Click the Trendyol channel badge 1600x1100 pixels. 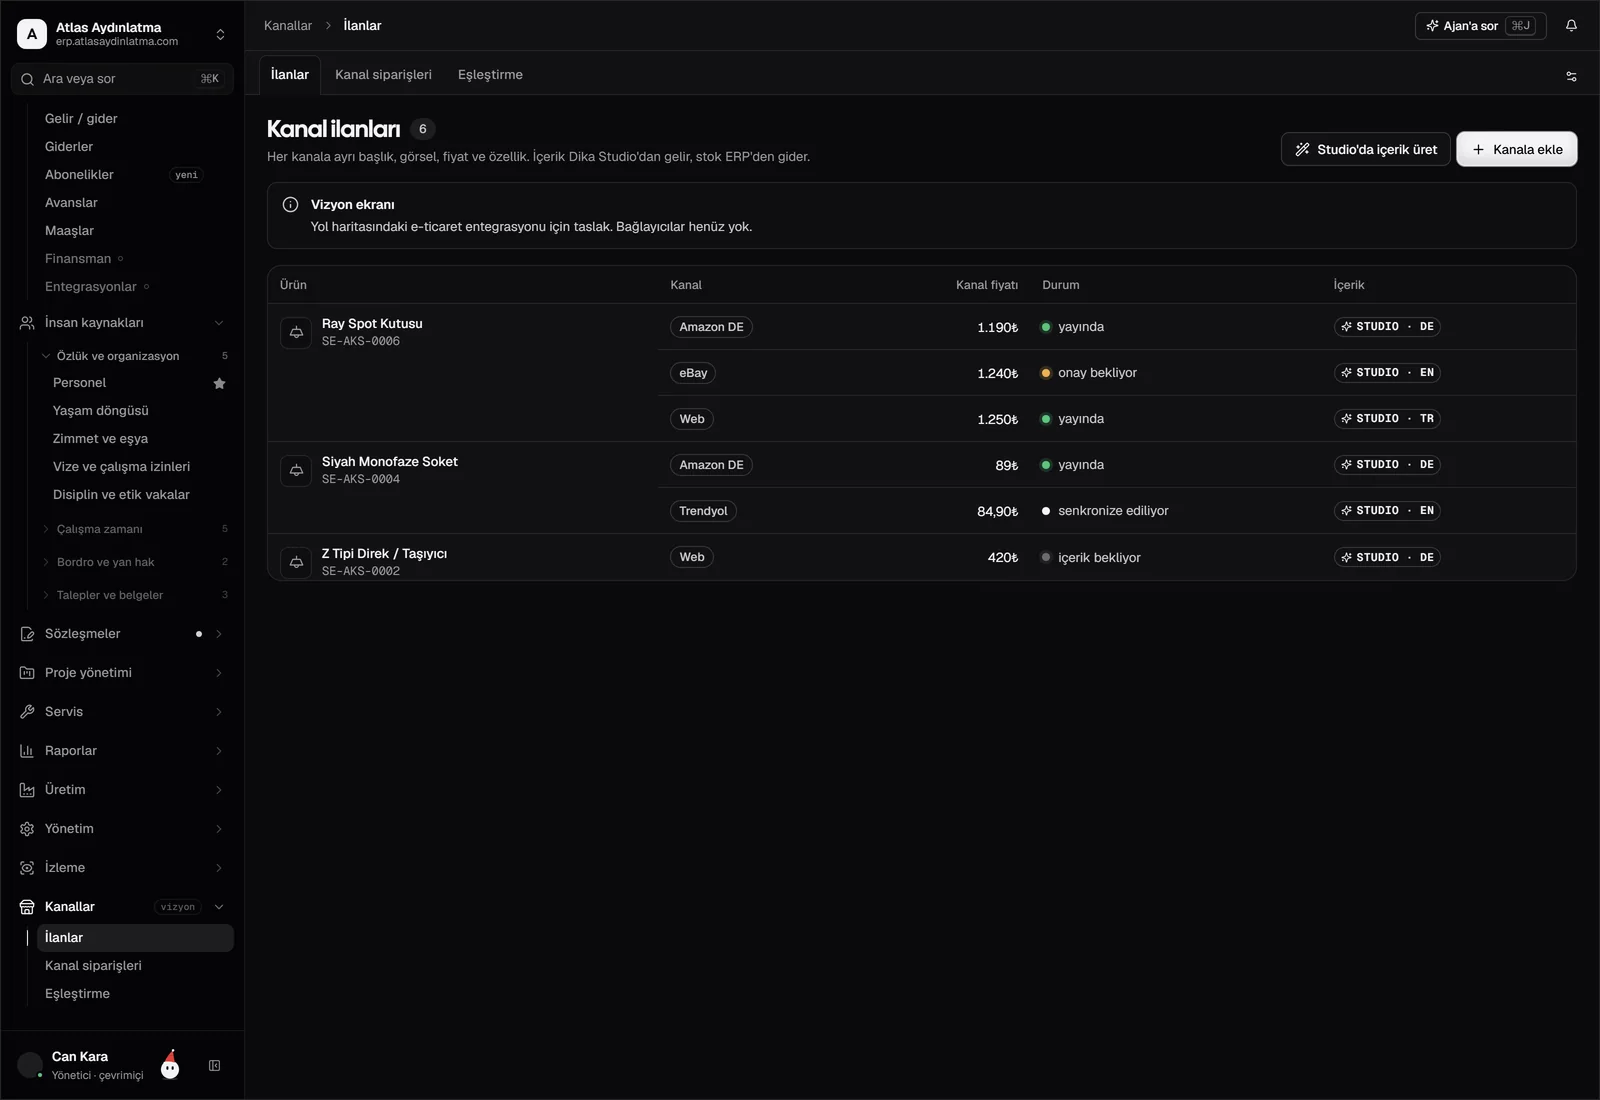click(x=703, y=511)
